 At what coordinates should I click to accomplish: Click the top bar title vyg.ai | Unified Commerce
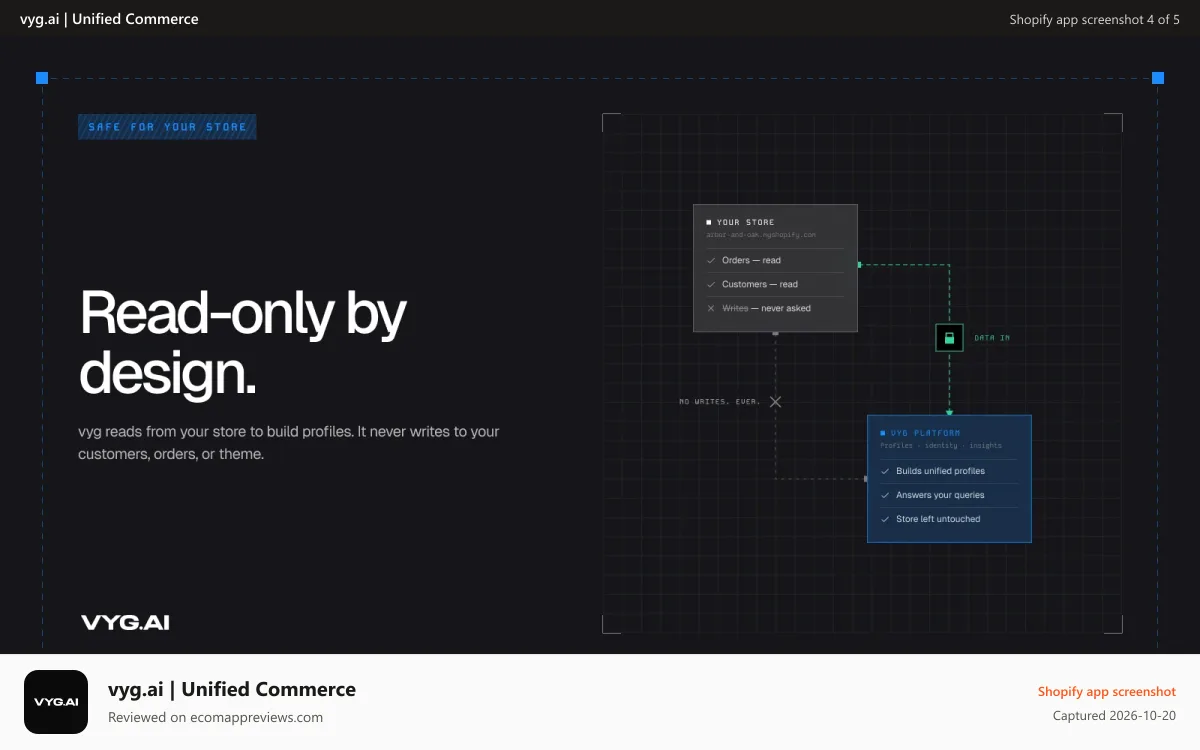[109, 19]
